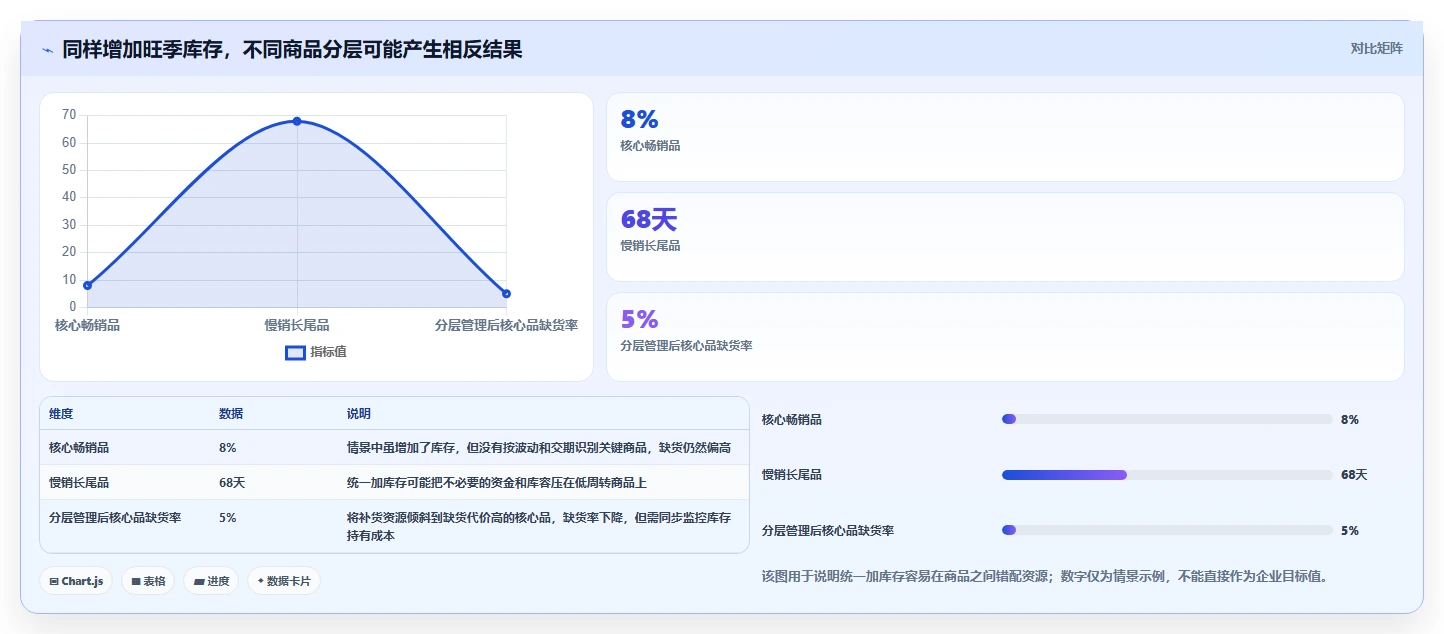Click the chart point for 核心畅销品
Image resolution: width=1444 pixels, height=634 pixels.
(x=88, y=285)
